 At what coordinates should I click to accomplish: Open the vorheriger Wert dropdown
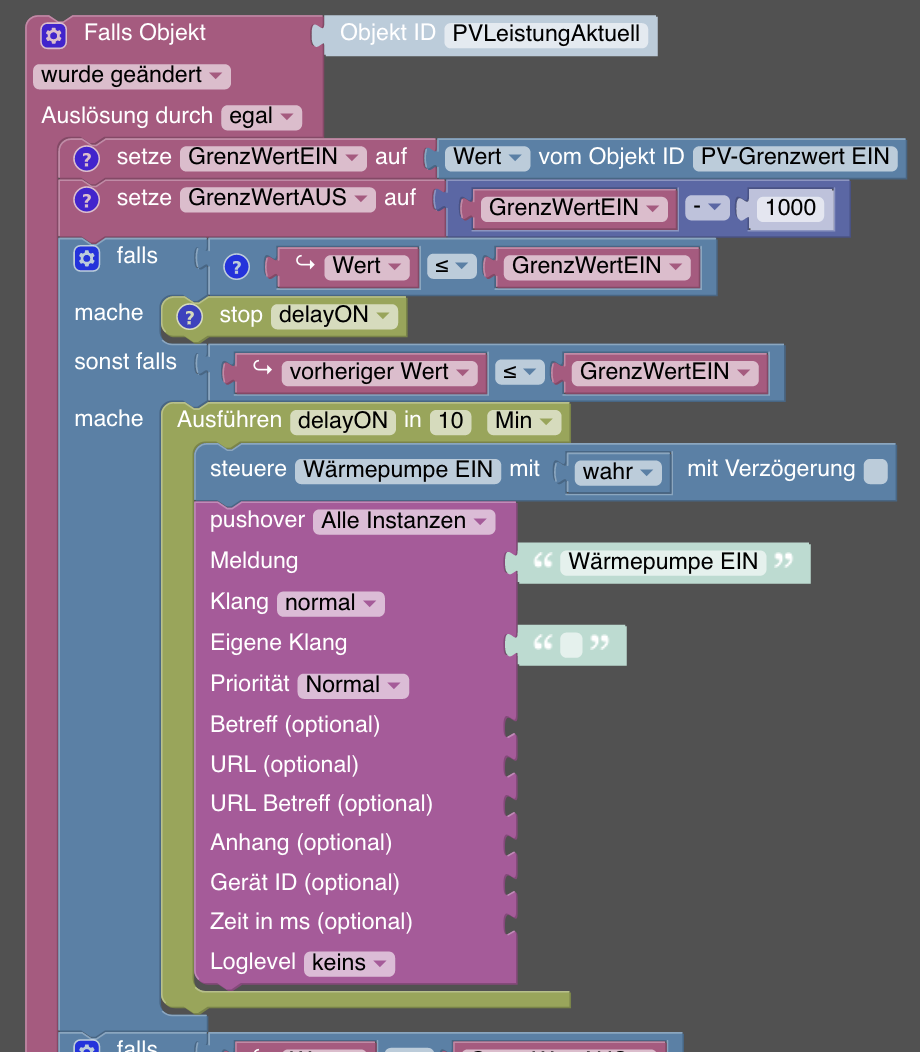[x=379, y=372]
